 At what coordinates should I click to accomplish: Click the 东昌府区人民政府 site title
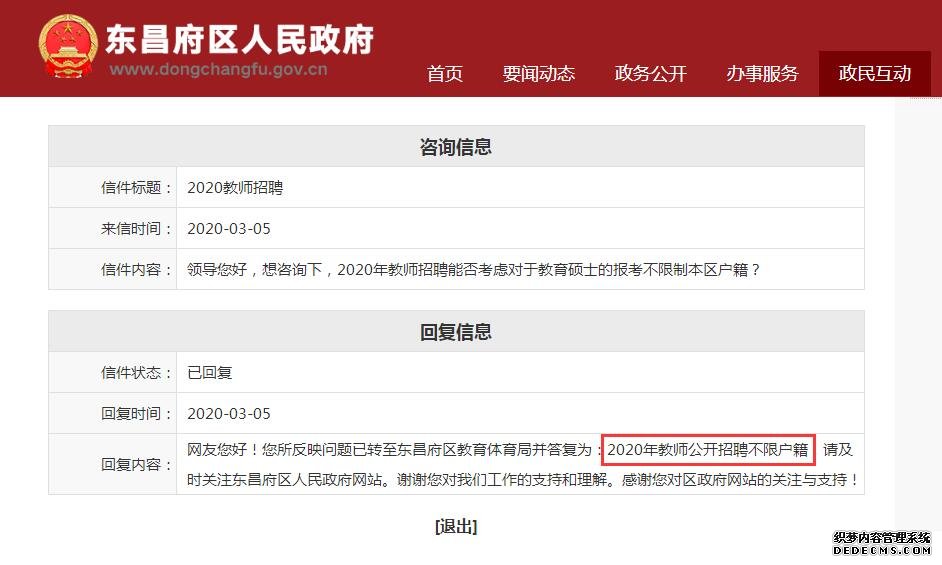[x=240, y=39]
